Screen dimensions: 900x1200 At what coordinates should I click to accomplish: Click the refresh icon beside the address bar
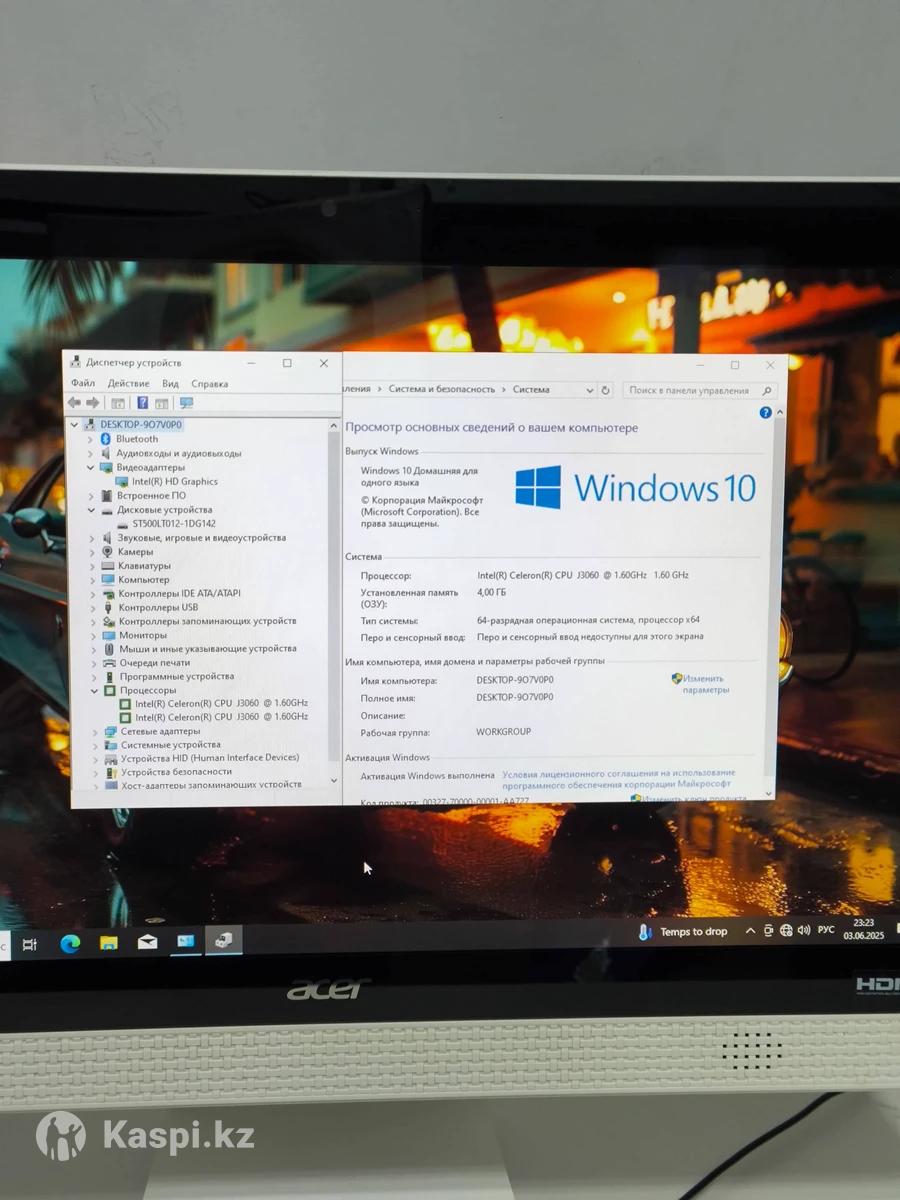606,390
